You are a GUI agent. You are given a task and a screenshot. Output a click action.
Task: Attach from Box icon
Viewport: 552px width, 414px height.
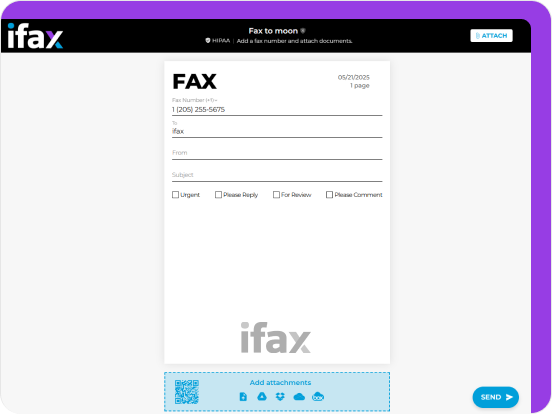(318, 397)
